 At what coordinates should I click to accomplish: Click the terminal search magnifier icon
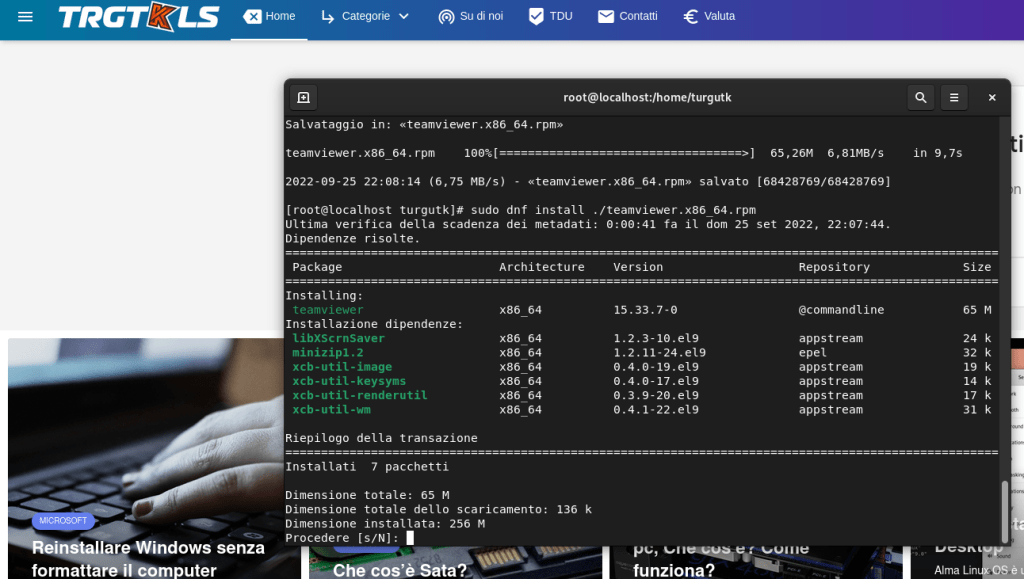coord(920,97)
